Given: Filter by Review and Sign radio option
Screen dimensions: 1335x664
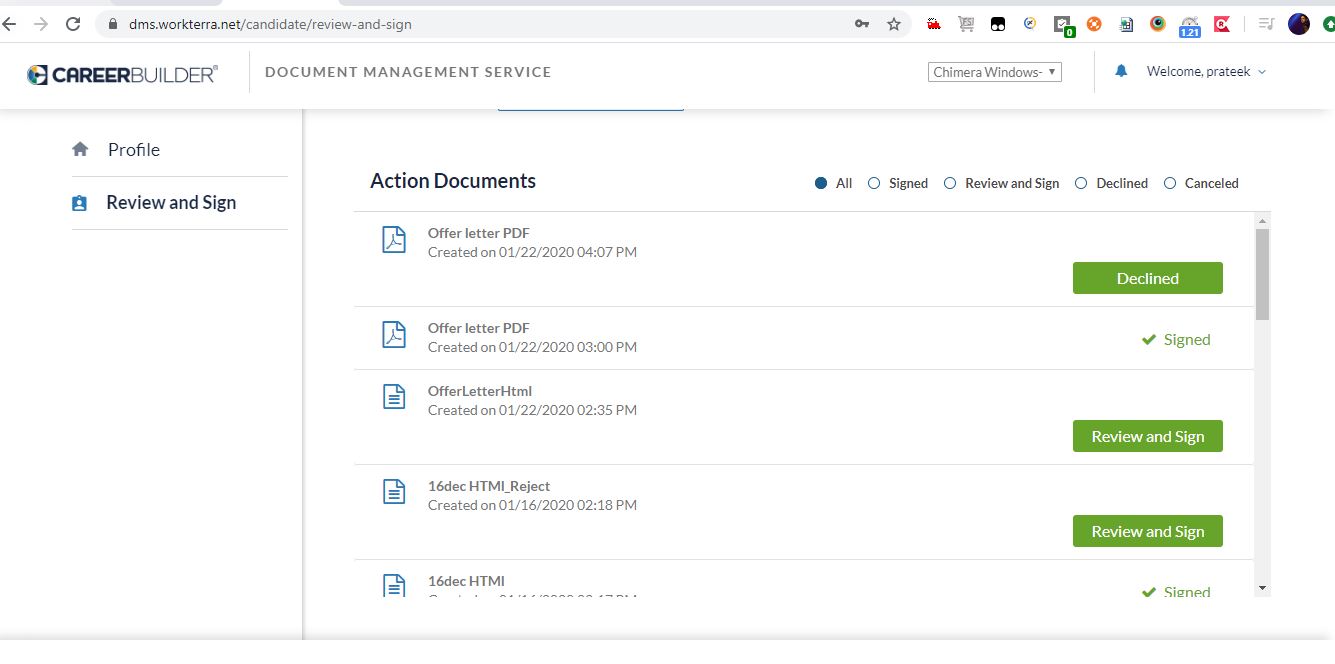Looking at the screenshot, I should click(x=950, y=183).
